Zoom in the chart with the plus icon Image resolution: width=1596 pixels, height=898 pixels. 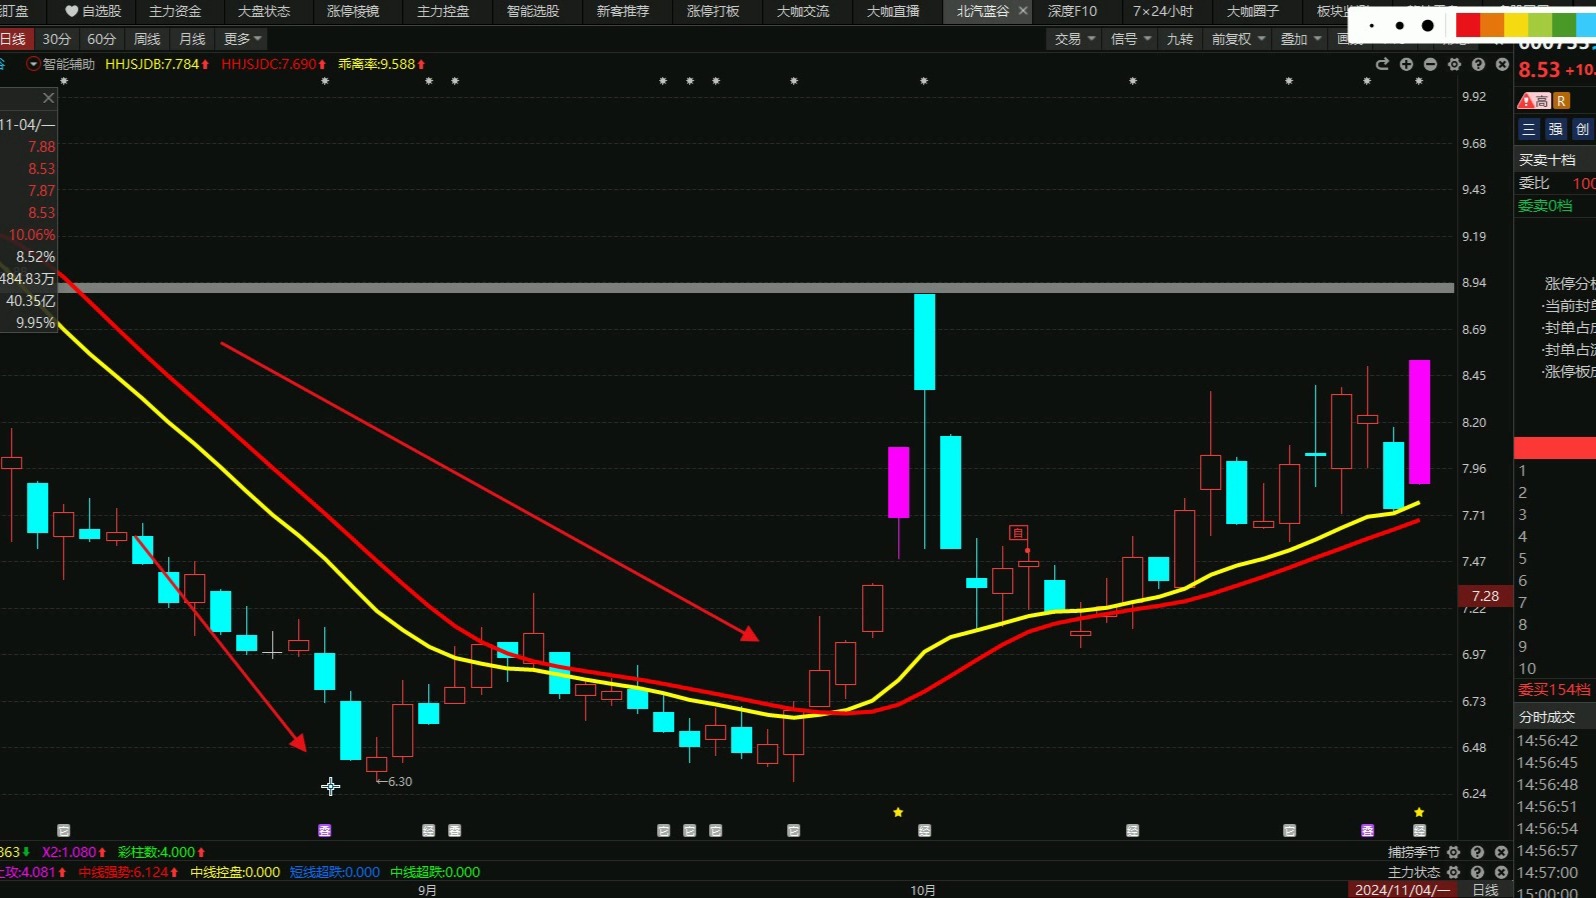1406,64
